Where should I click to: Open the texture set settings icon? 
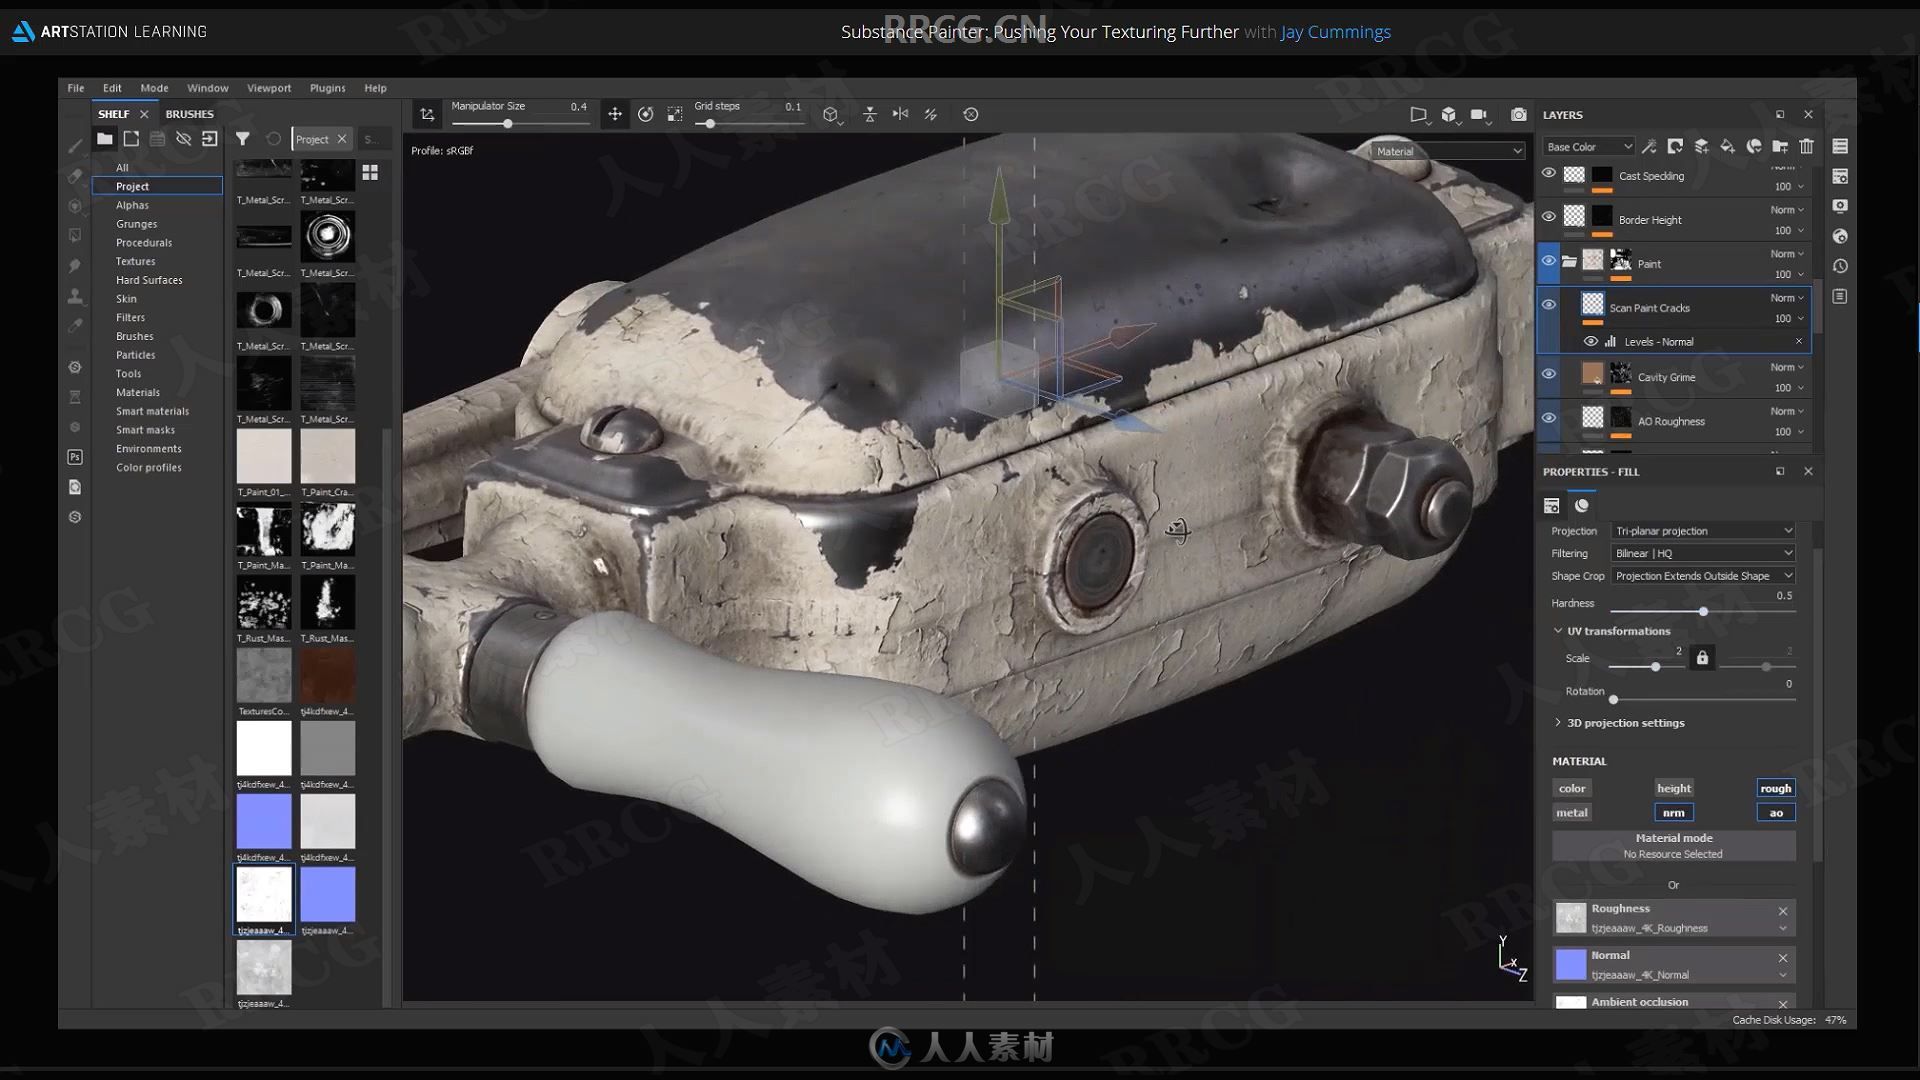pyautogui.click(x=1840, y=176)
